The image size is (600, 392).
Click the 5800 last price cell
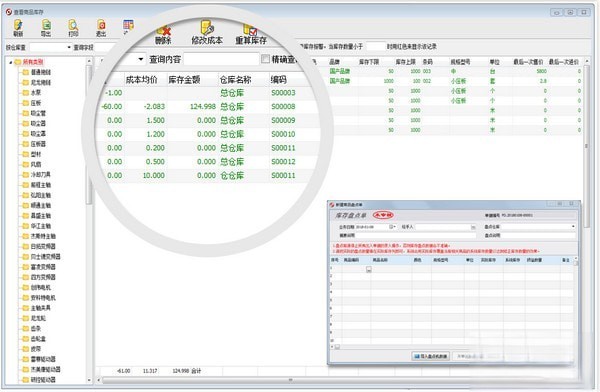[x=541, y=71]
